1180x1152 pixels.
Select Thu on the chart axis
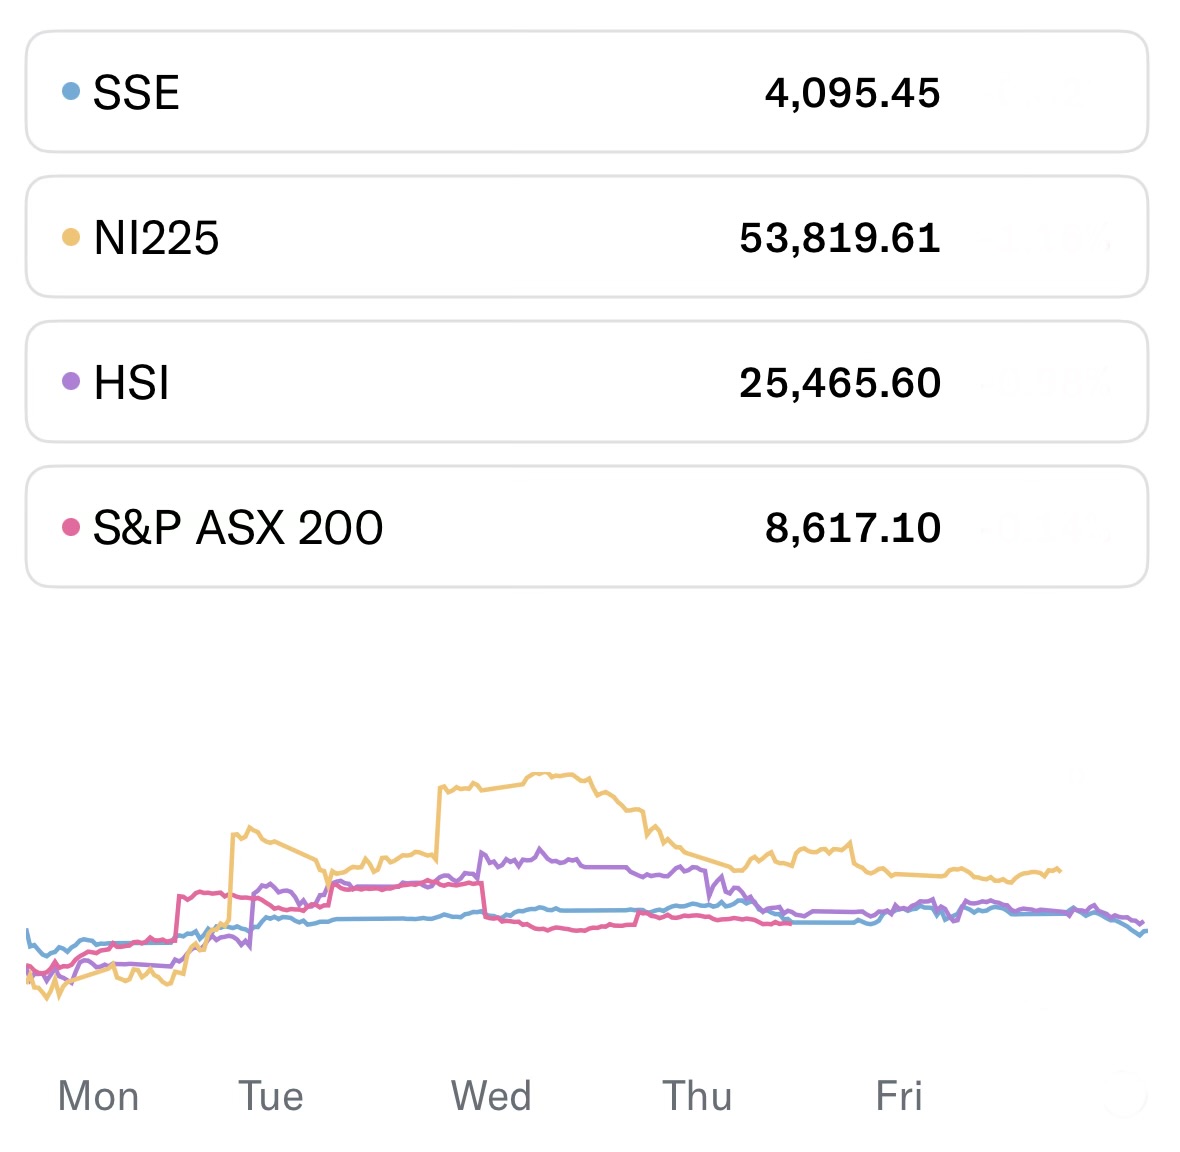(x=697, y=1096)
